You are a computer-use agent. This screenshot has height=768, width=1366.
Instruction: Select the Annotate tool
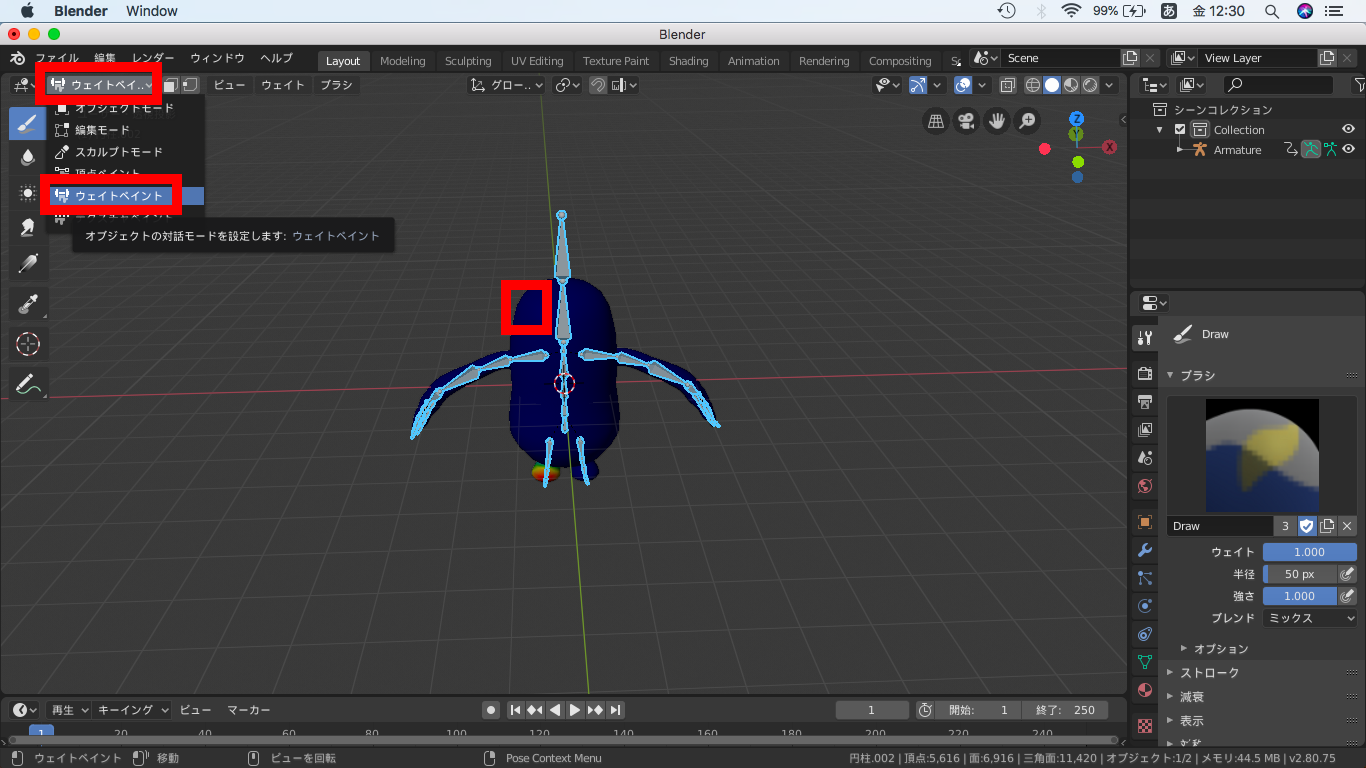27,384
